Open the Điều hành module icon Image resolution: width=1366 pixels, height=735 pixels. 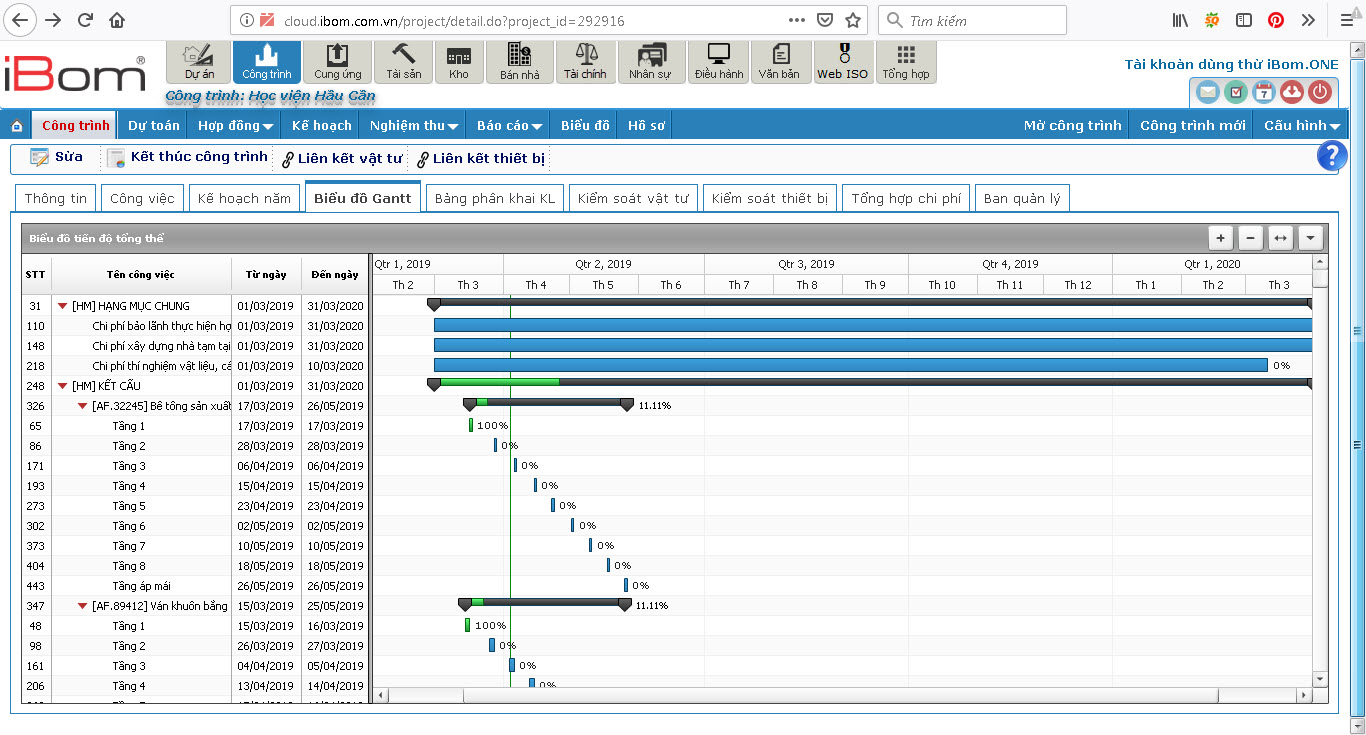[718, 62]
